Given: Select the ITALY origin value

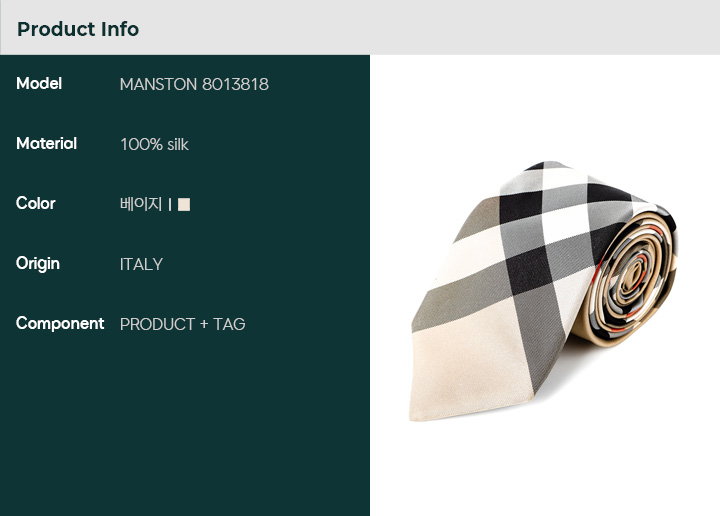Looking at the screenshot, I should (x=141, y=264).
